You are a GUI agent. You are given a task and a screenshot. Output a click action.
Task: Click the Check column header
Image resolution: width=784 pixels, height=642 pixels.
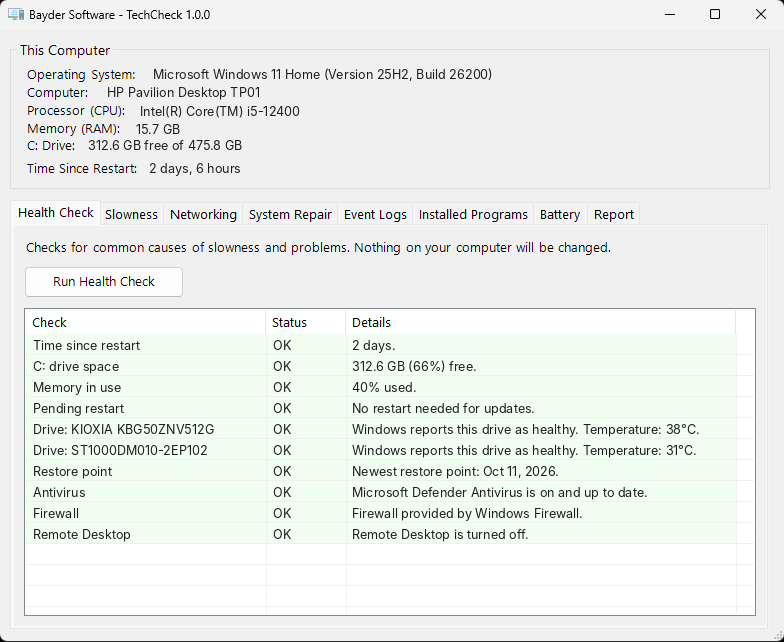point(146,322)
